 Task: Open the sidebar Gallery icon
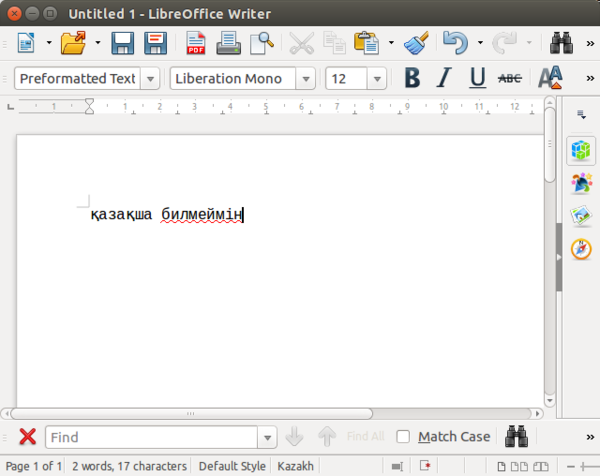581,216
